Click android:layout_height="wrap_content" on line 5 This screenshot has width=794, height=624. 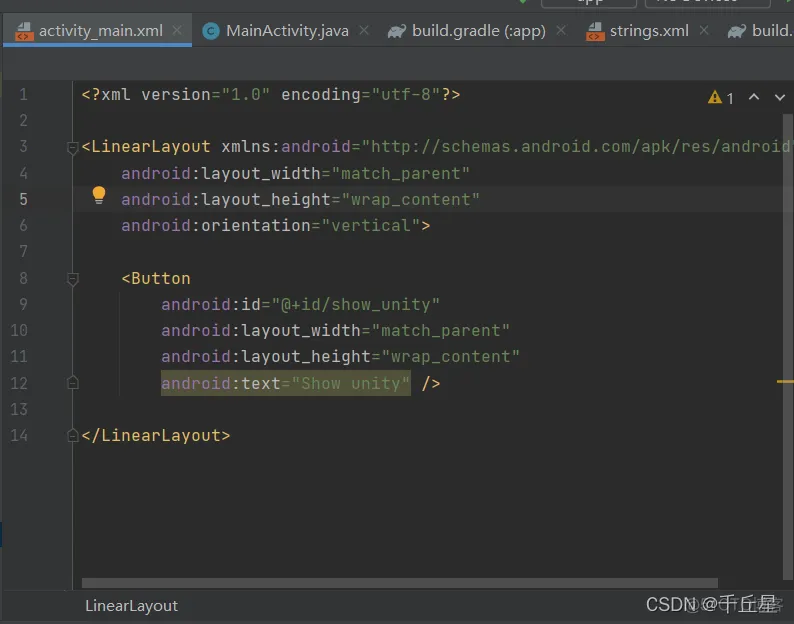[x=300, y=200]
